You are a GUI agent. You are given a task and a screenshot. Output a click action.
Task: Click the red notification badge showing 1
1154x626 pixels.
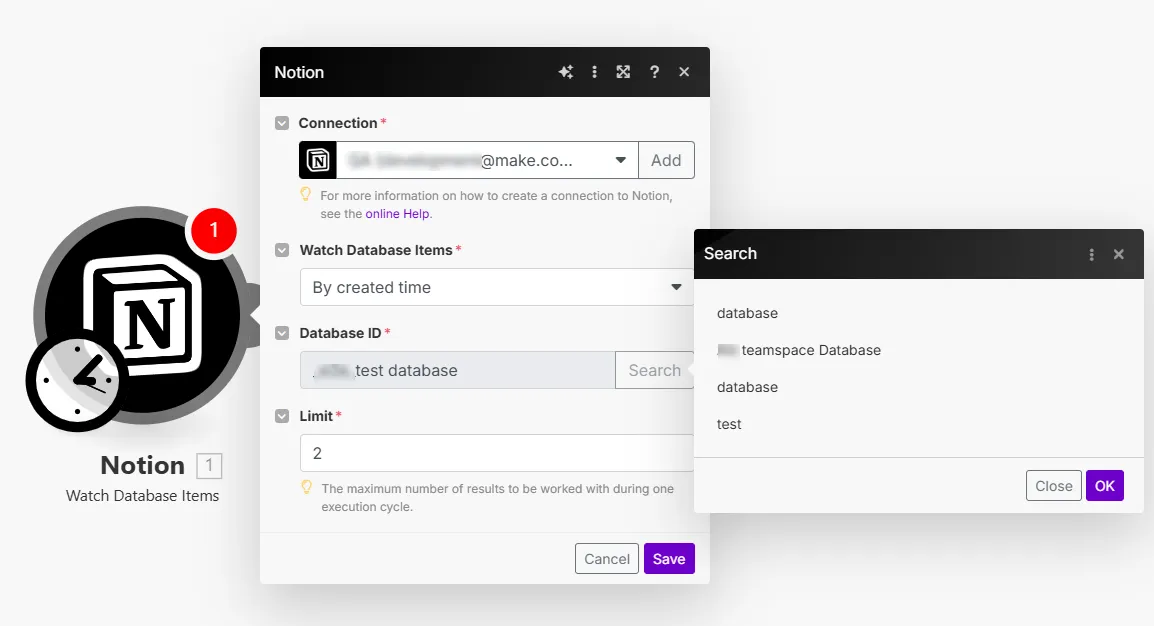point(214,230)
